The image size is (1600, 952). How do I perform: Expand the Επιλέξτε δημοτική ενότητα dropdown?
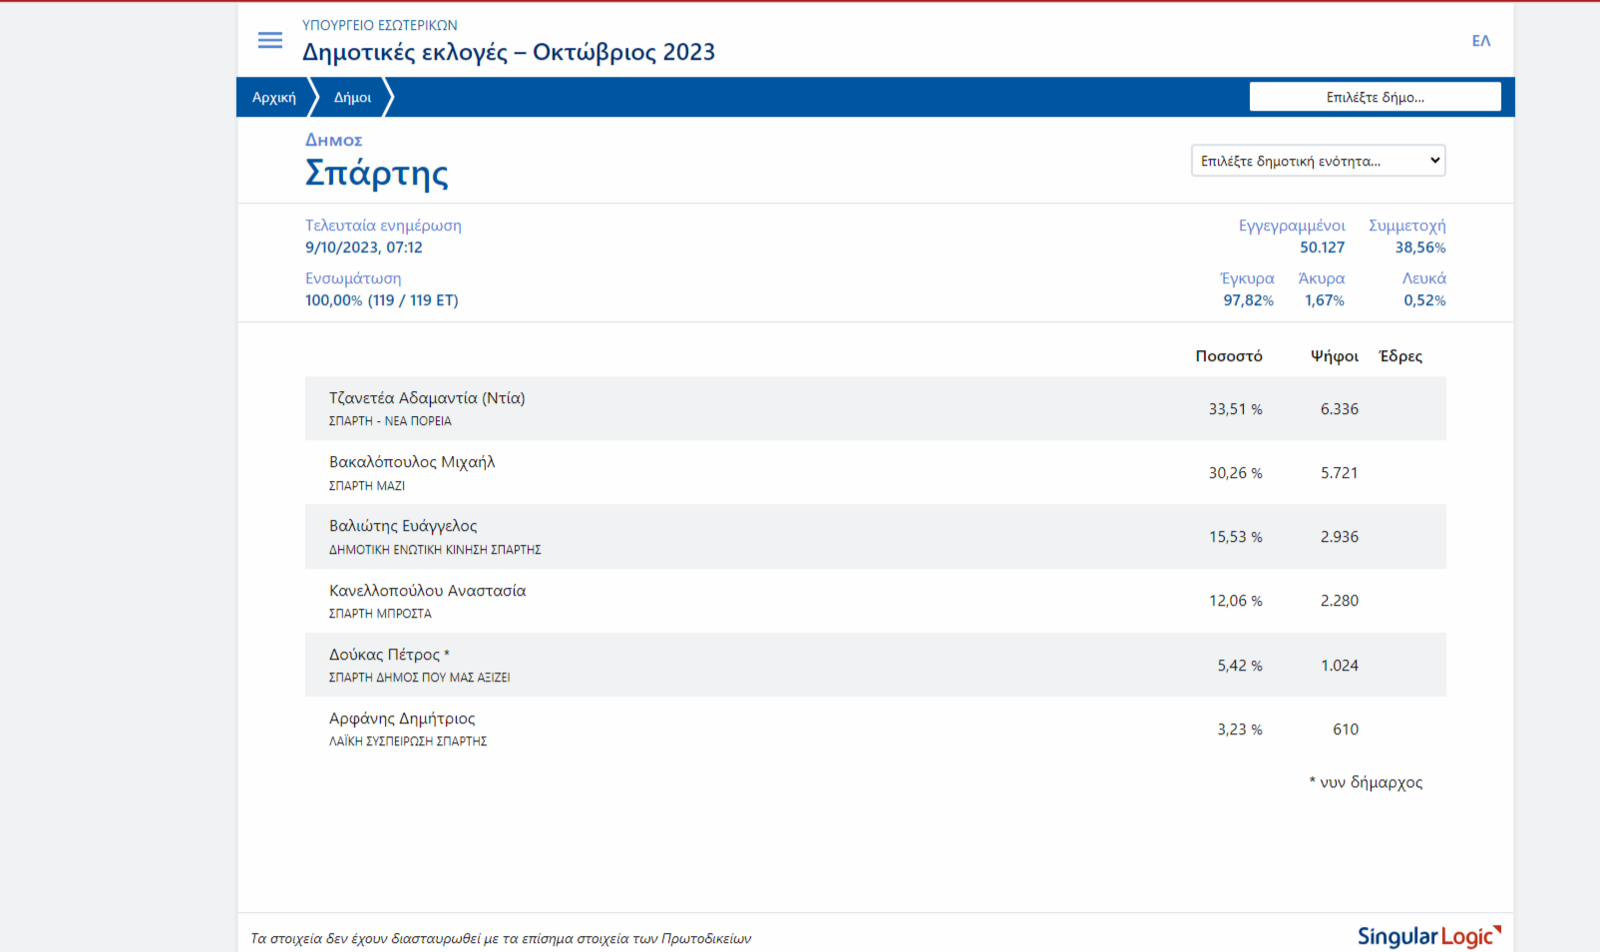tap(1317, 161)
